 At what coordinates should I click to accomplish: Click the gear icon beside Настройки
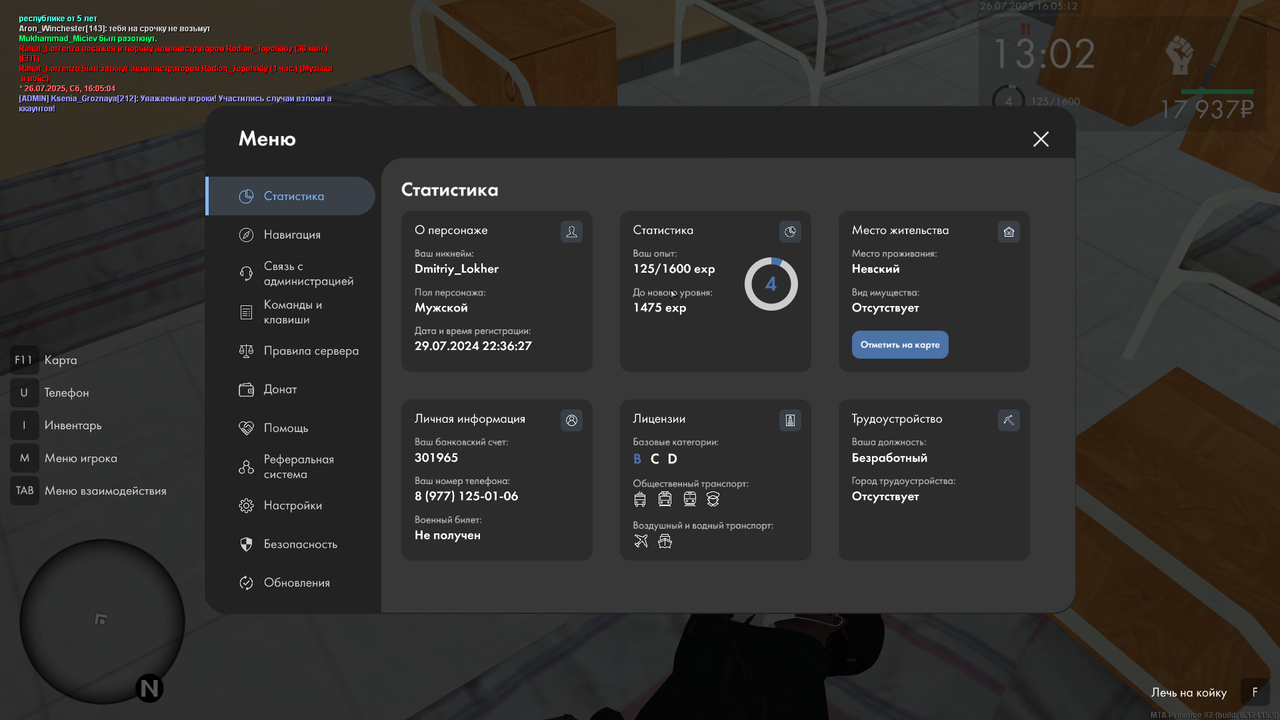click(246, 506)
